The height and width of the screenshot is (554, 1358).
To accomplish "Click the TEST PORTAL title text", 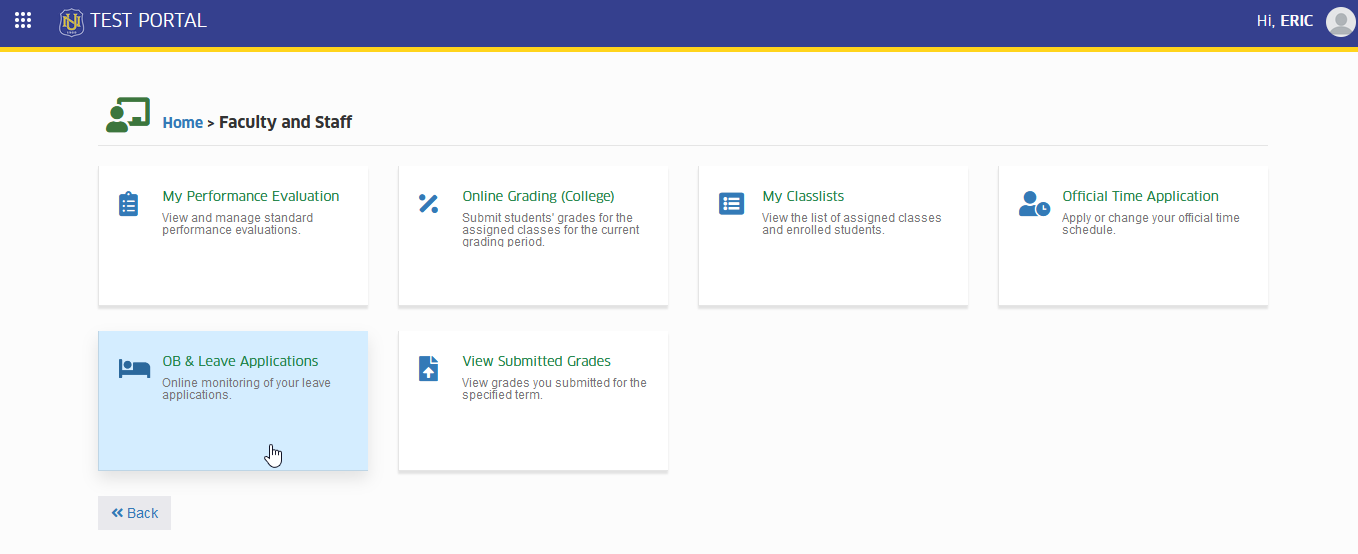I will point(148,21).
